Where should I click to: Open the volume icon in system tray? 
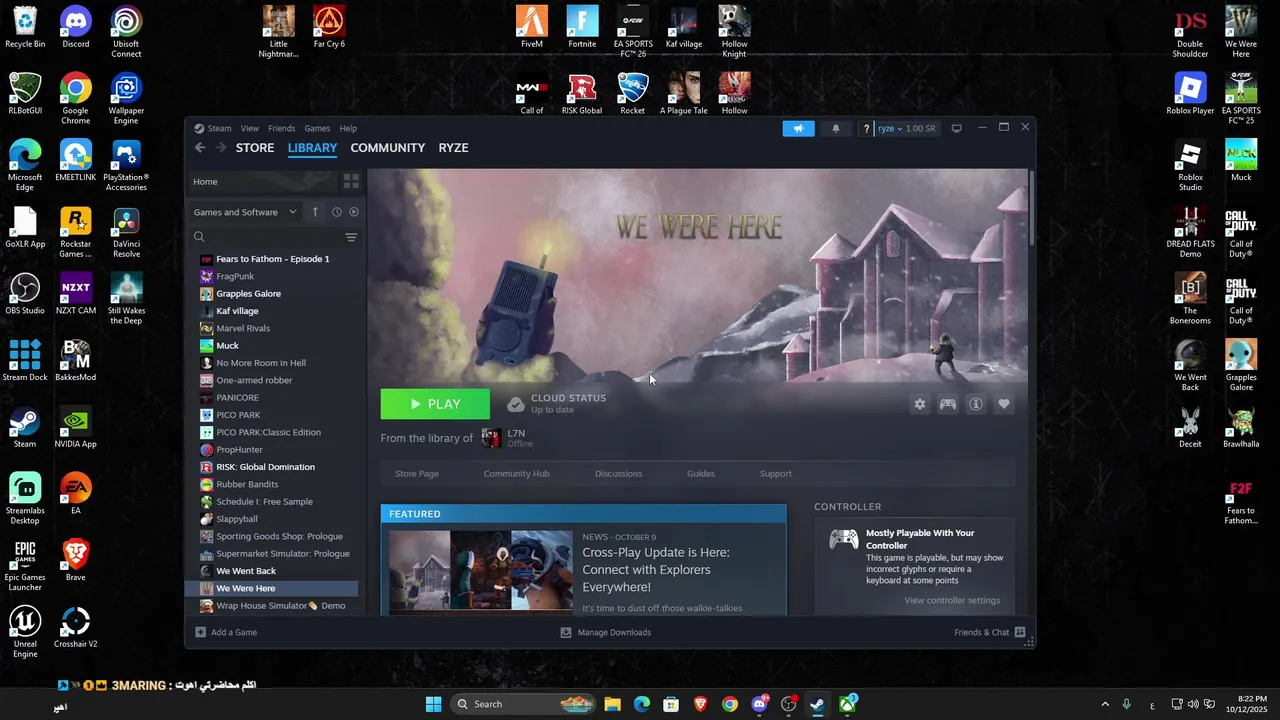1195,704
